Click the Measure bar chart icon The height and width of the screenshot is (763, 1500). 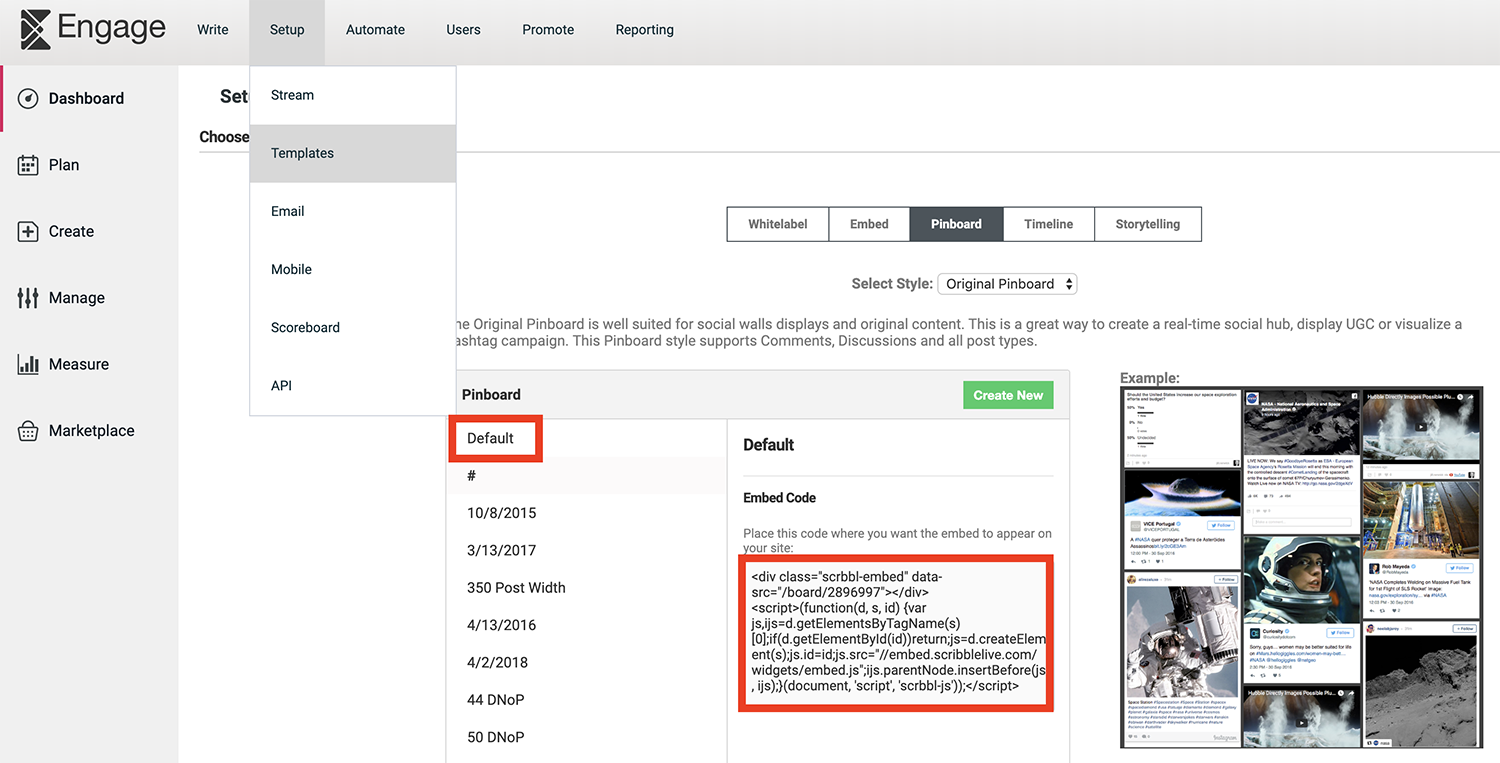click(x=28, y=364)
